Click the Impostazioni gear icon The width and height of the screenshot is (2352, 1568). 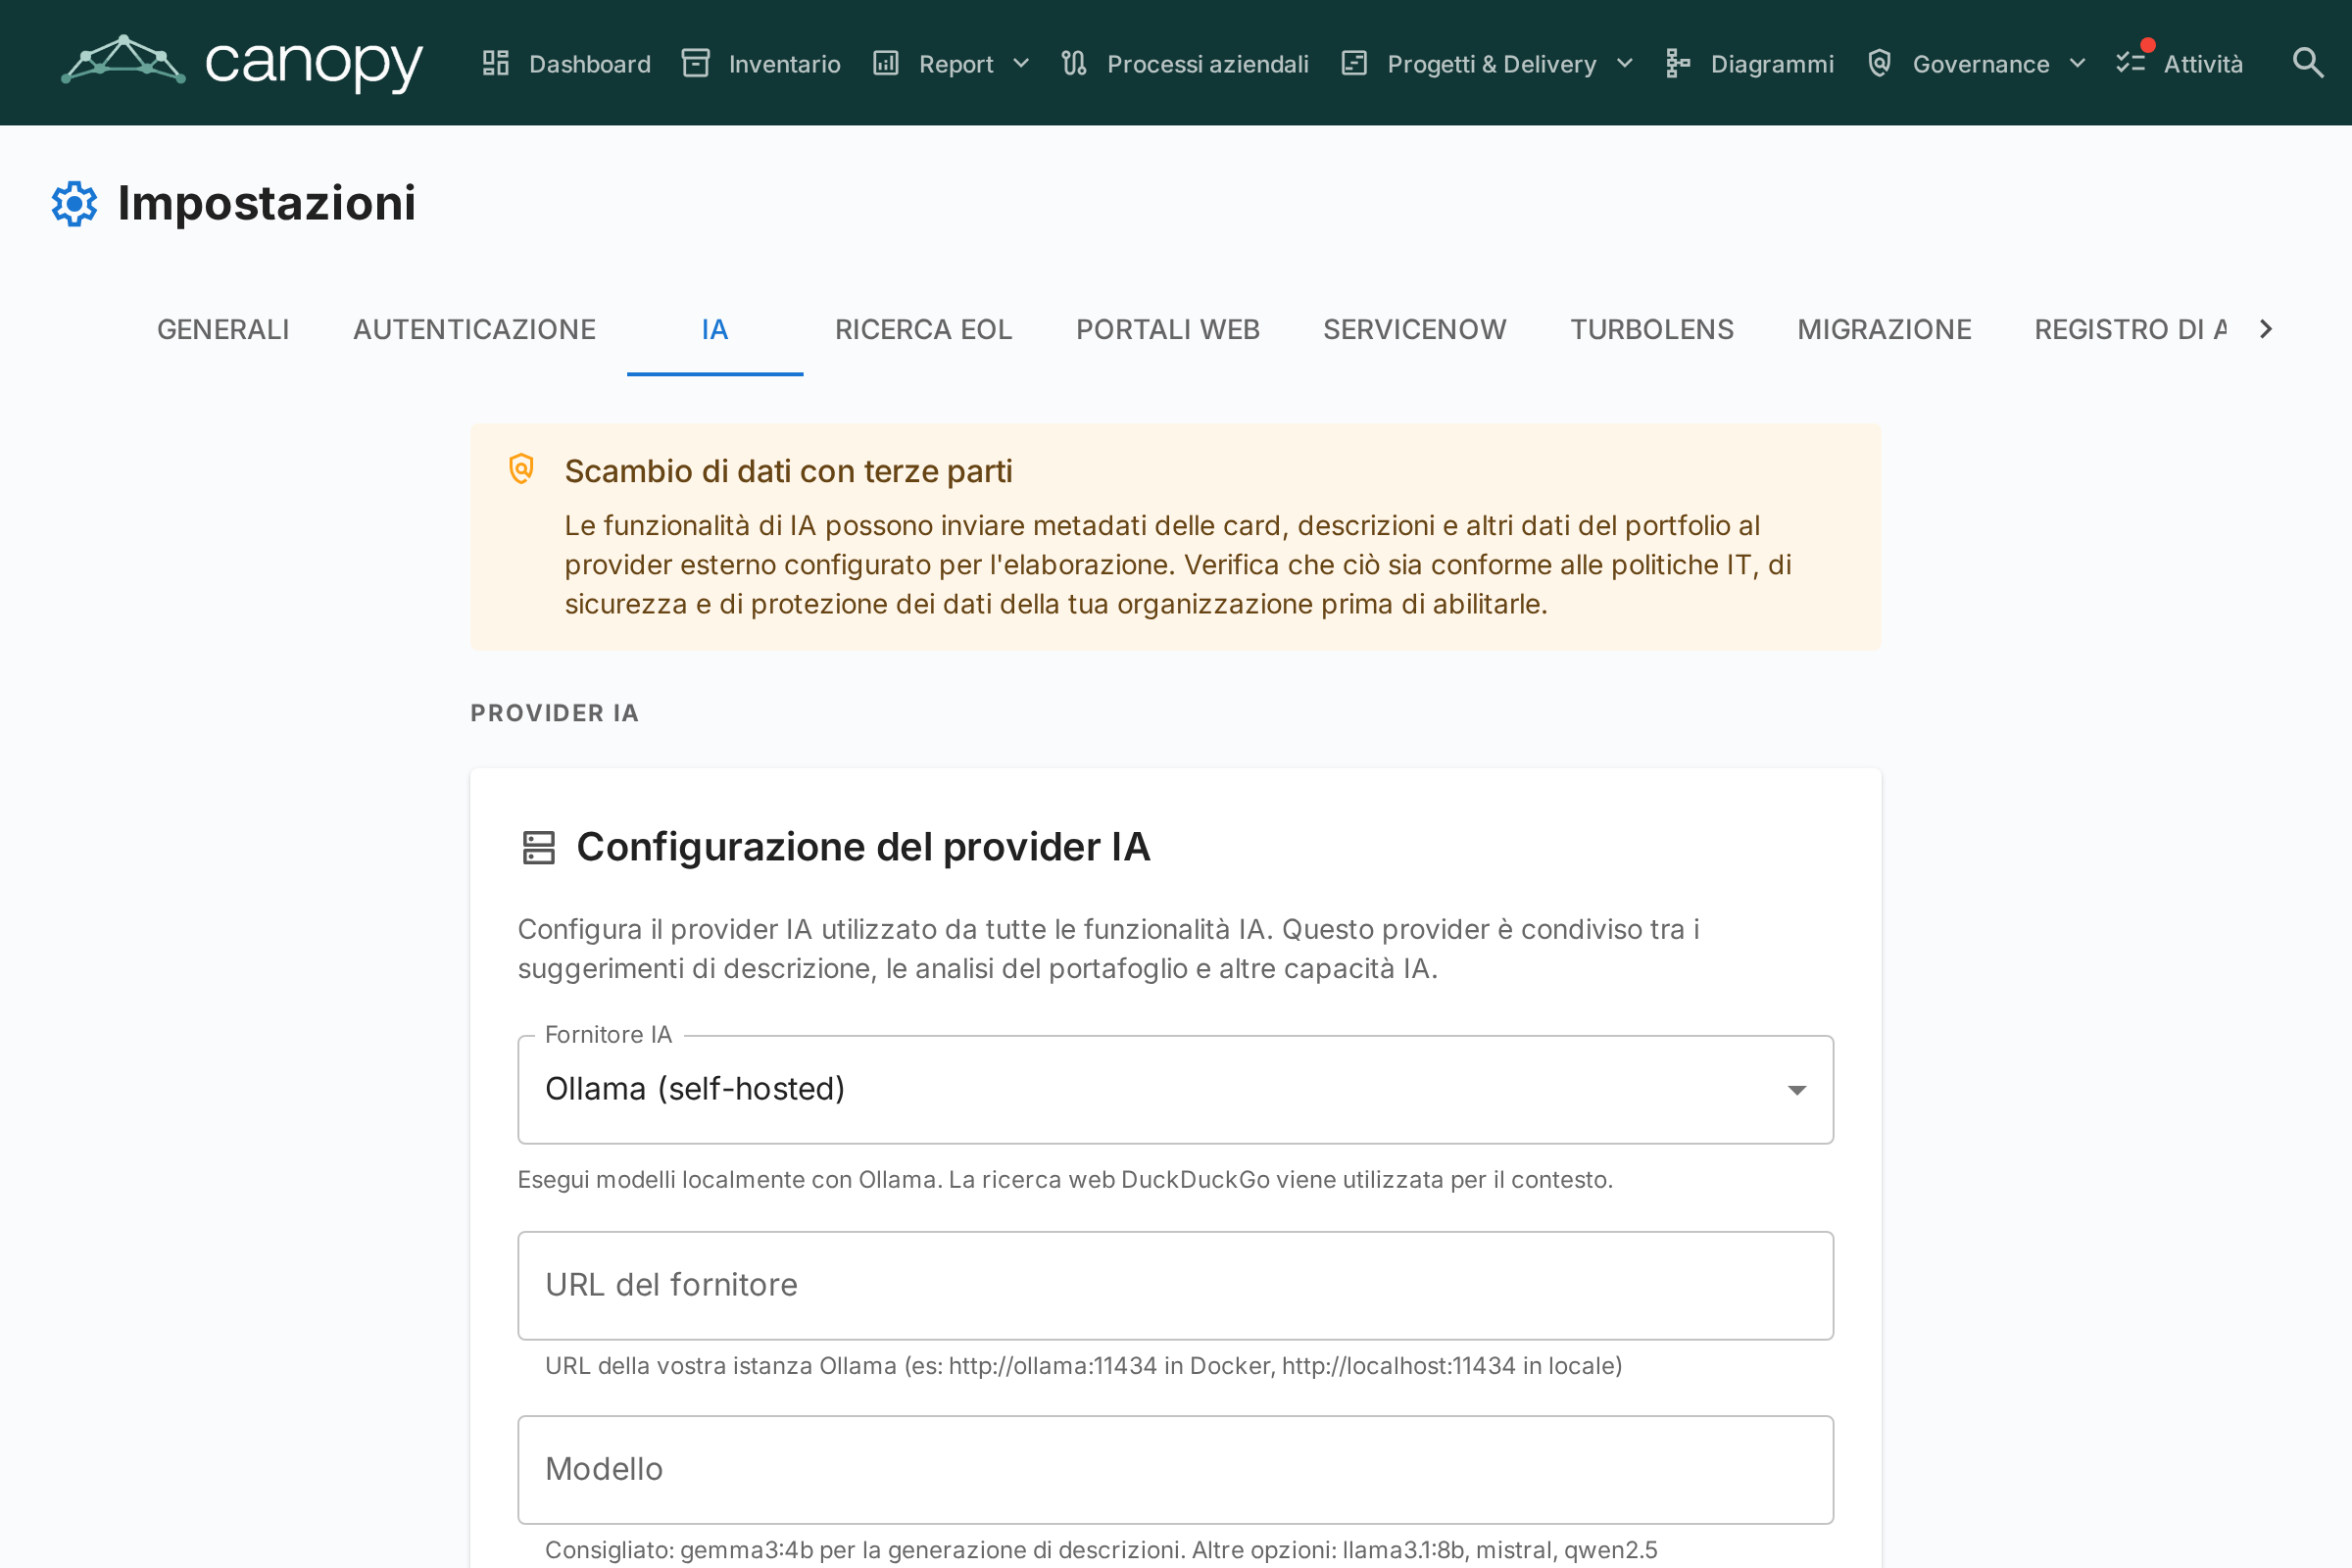(75, 204)
